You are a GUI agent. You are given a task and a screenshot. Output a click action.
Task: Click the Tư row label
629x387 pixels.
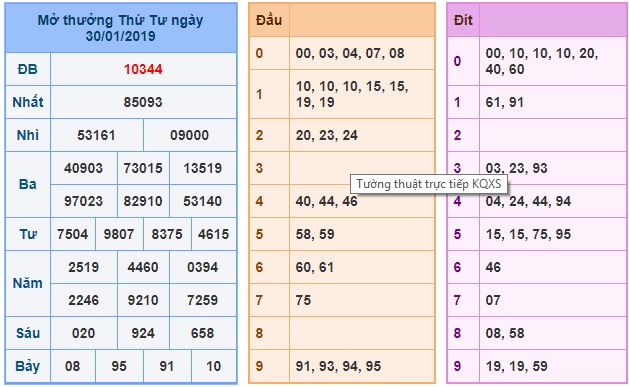pos(28,234)
